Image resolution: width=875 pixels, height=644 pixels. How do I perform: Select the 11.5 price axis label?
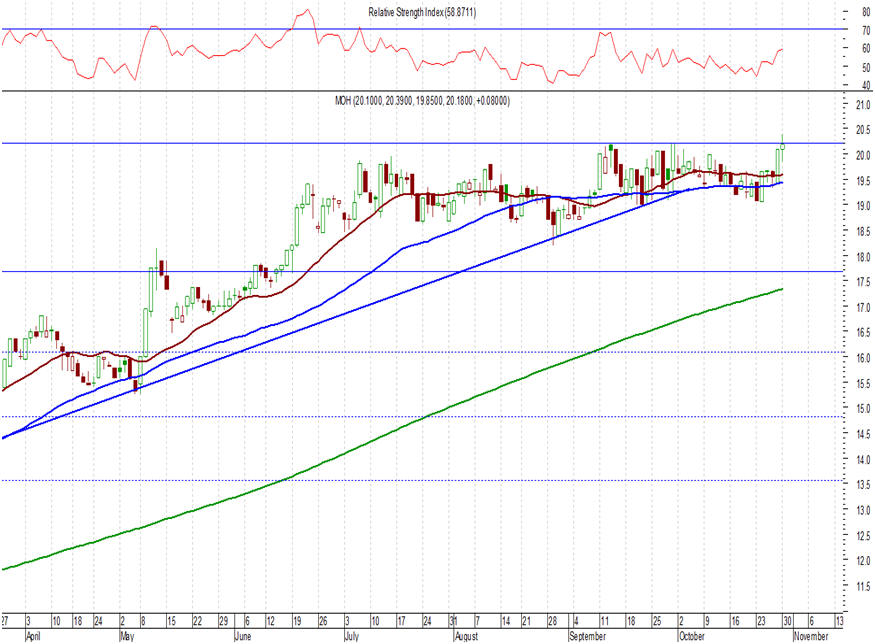(863, 587)
